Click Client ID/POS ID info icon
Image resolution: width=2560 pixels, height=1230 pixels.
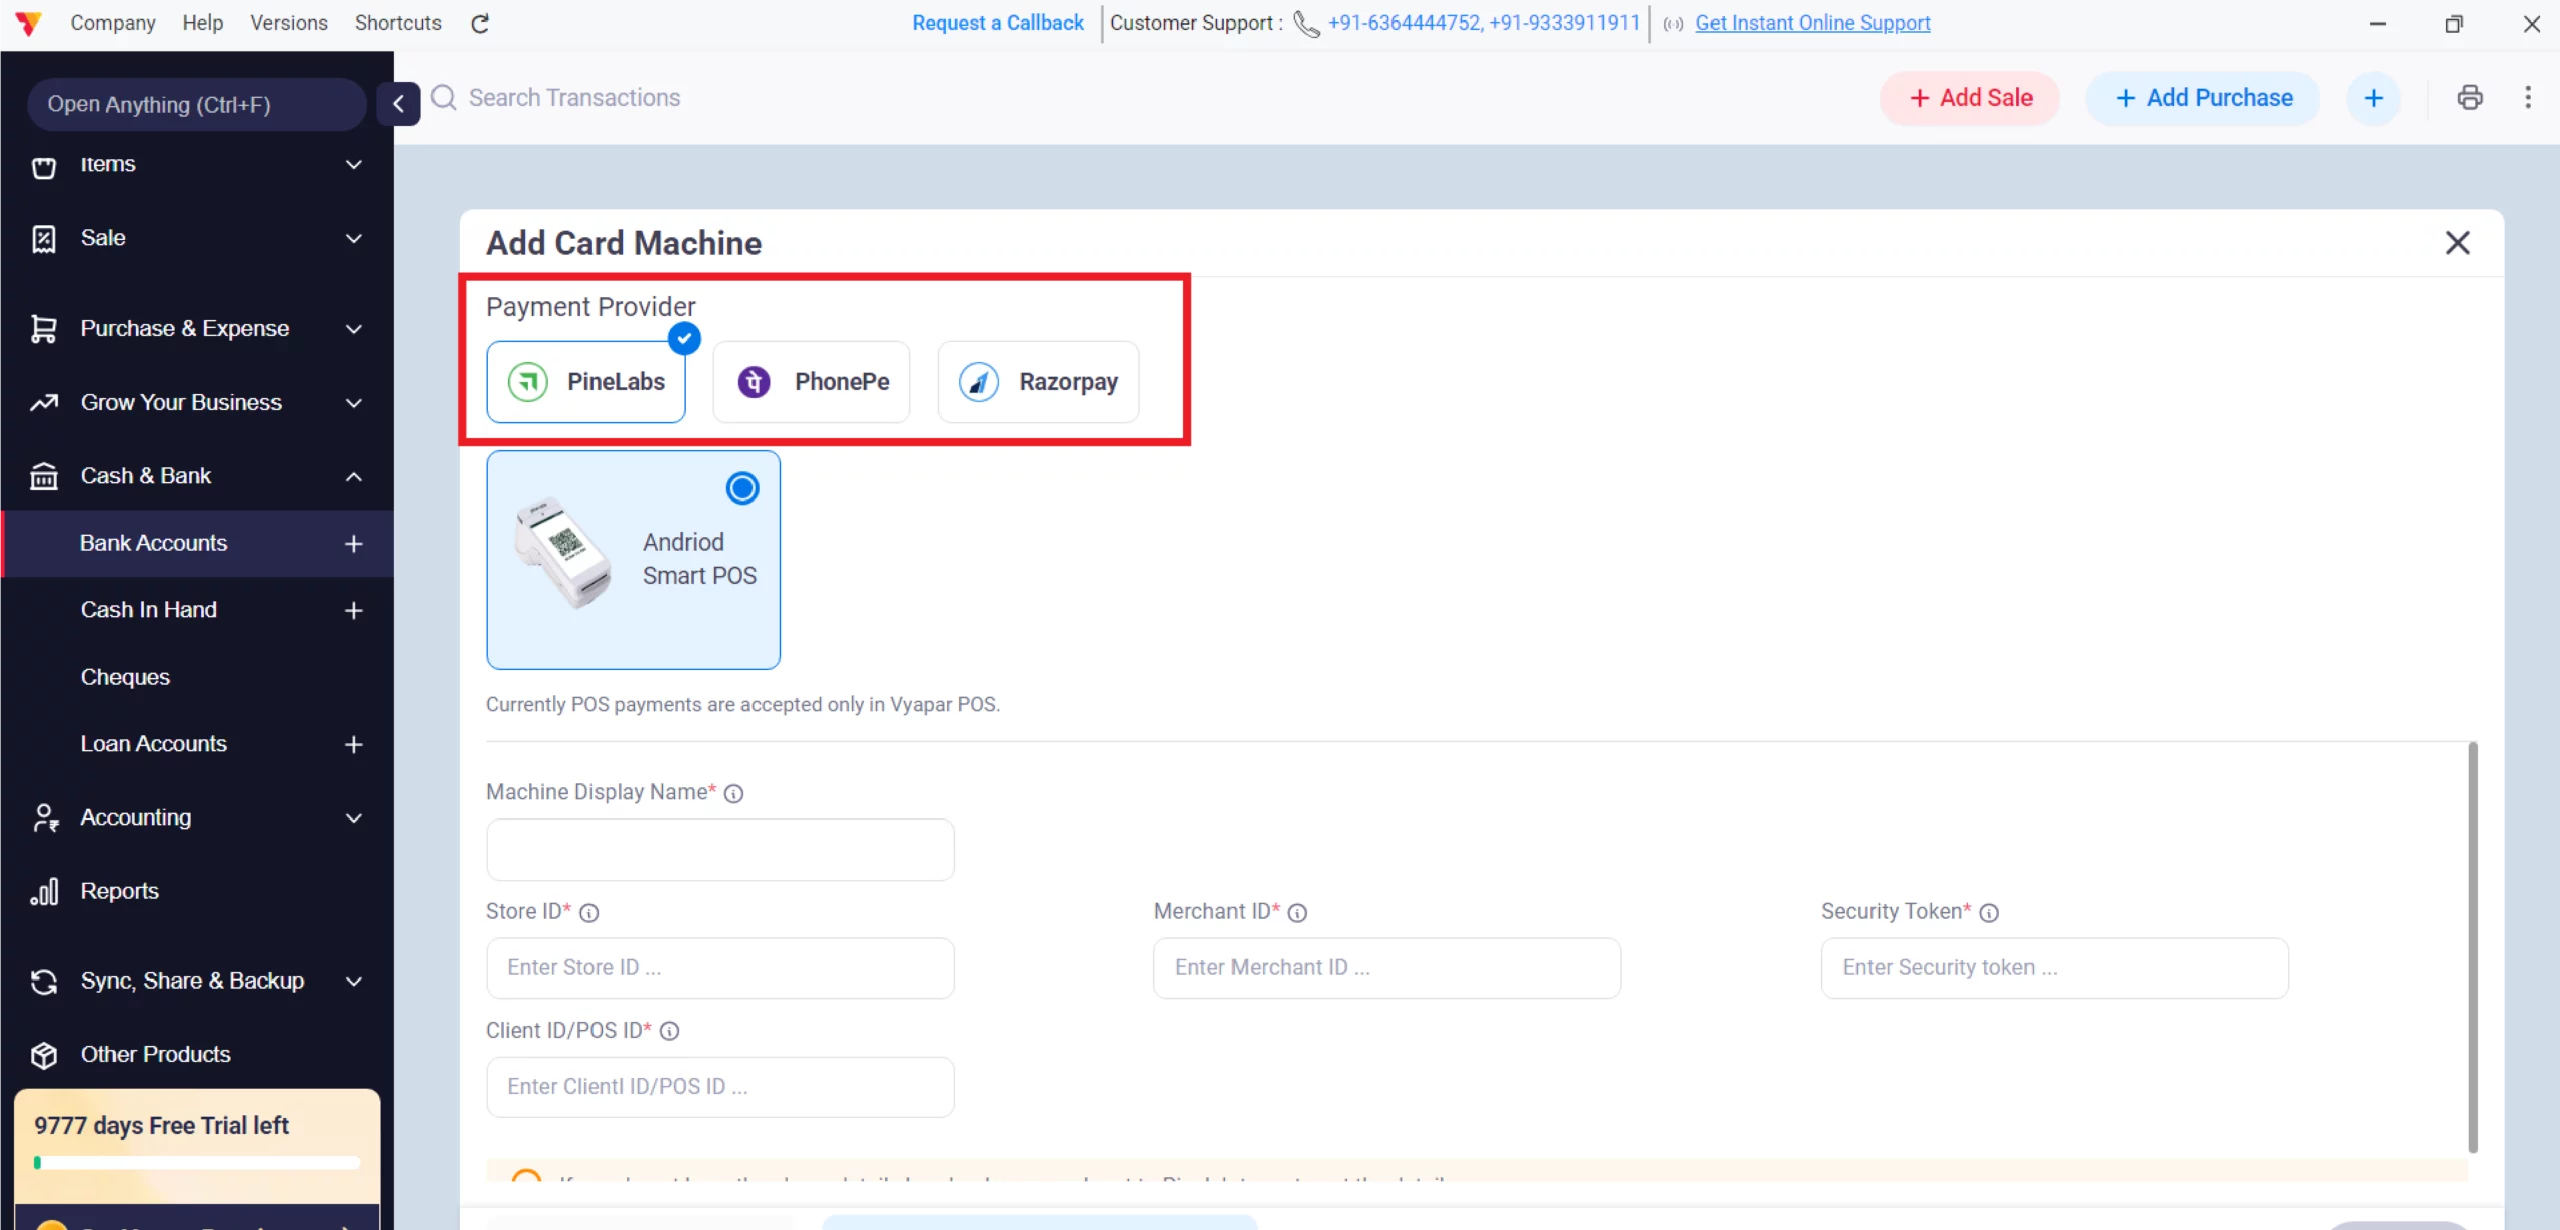[x=669, y=1031]
